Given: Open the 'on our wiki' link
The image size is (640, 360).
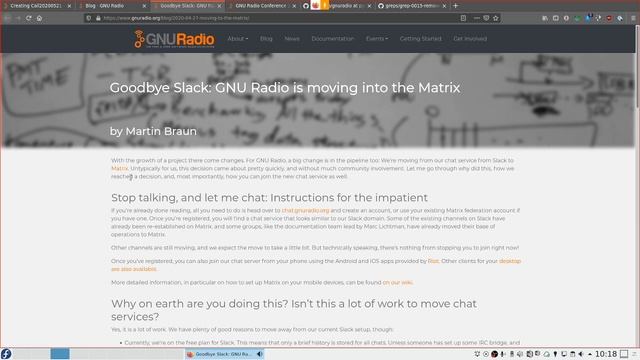Looking at the screenshot, I should click(x=397, y=282).
